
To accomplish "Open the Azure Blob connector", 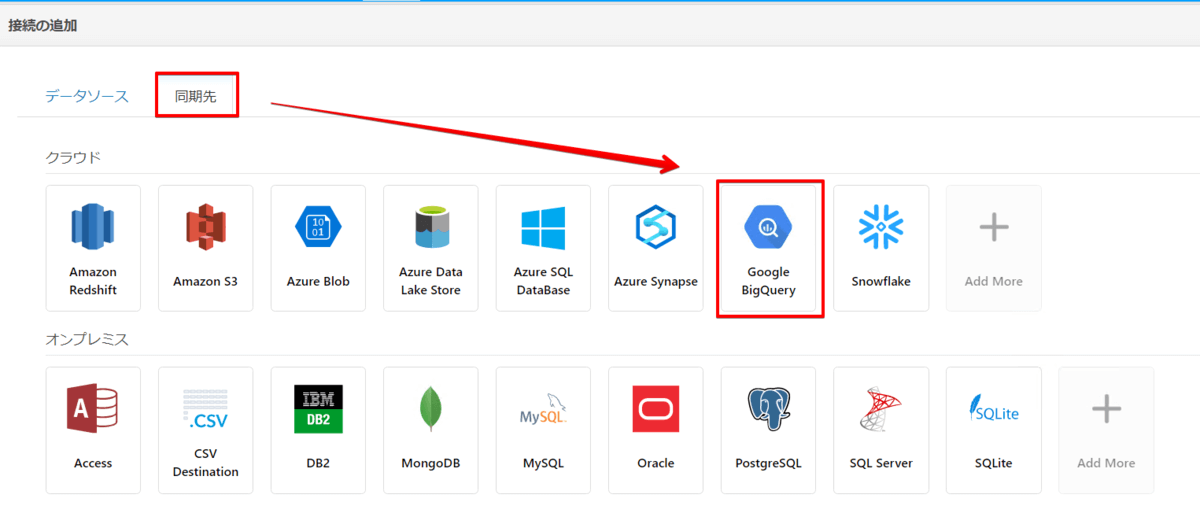I will coord(318,248).
